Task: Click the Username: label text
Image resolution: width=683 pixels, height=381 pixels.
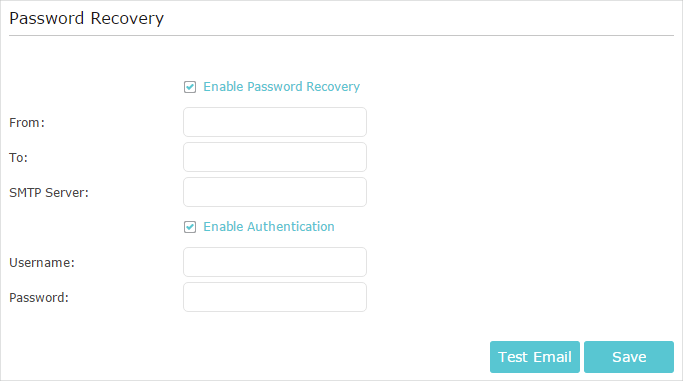Action: pos(42,263)
